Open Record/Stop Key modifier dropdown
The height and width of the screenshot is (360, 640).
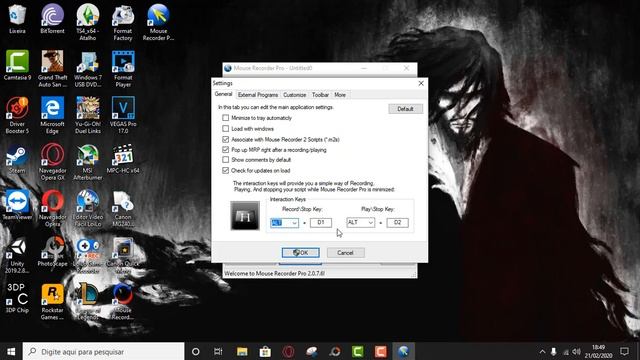[284, 223]
